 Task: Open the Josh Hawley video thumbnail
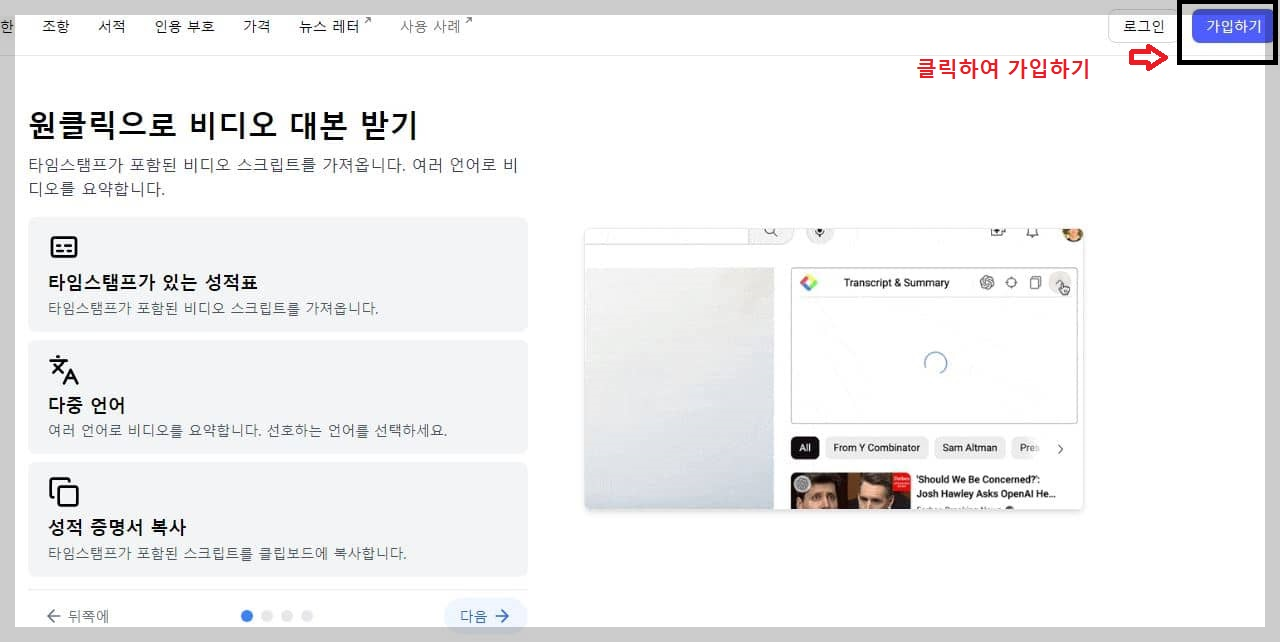[x=850, y=490]
